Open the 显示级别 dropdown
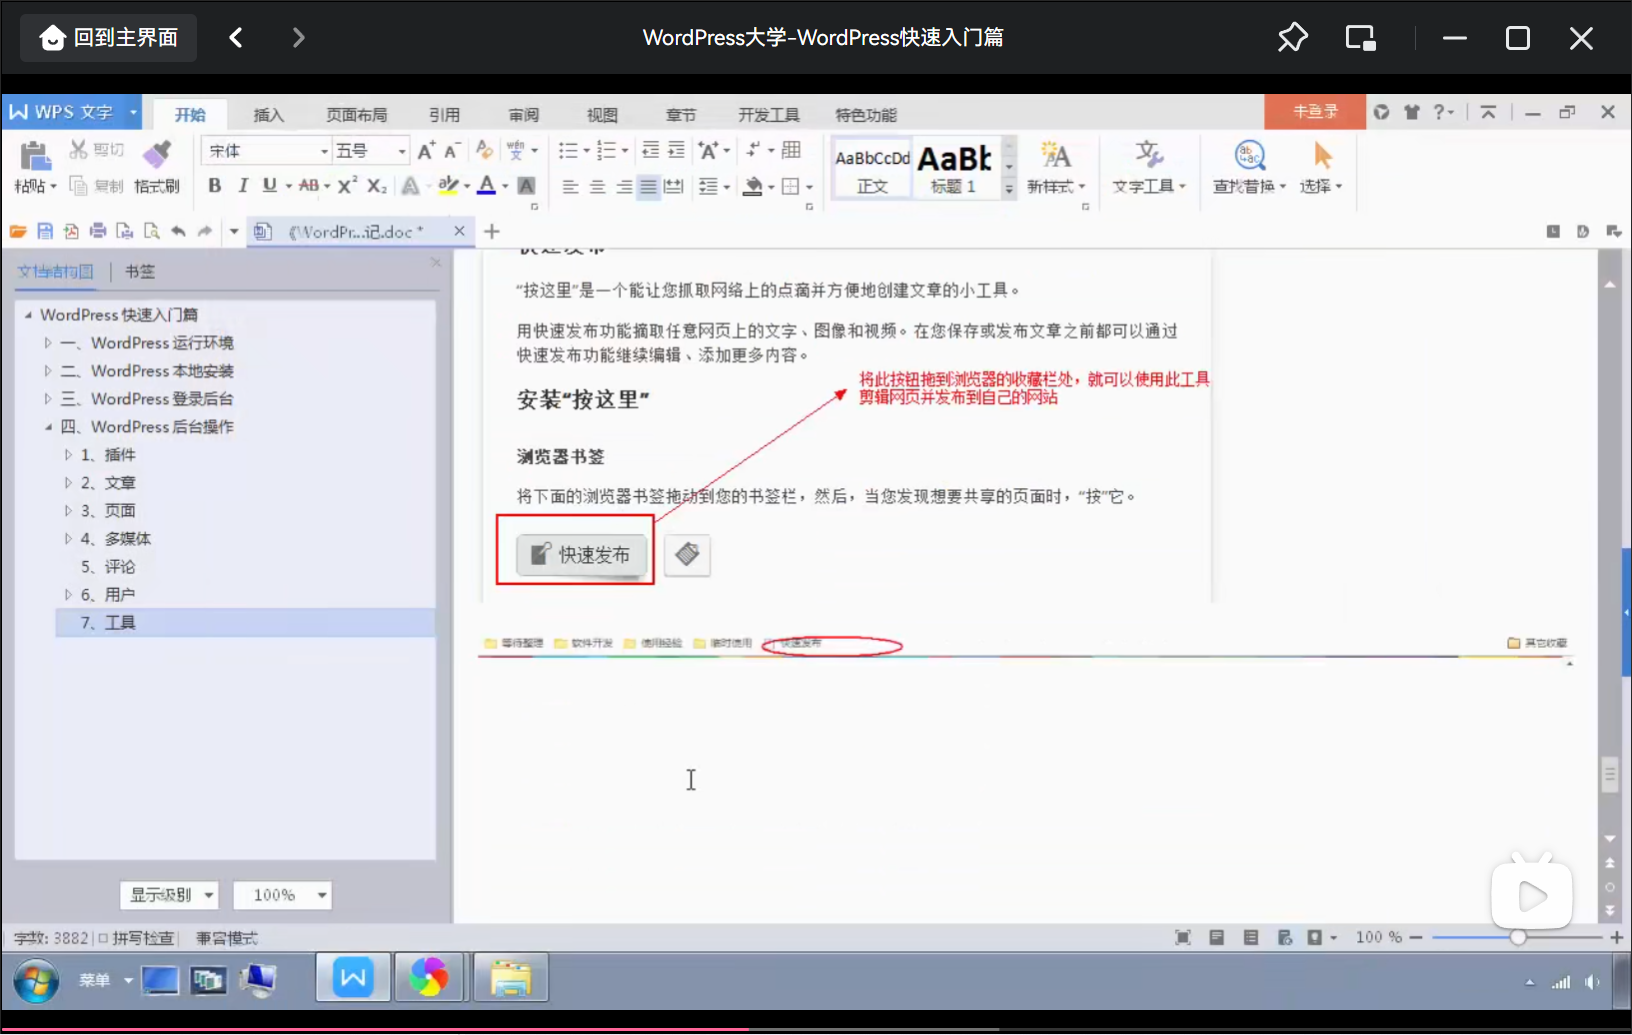The width and height of the screenshot is (1632, 1035). 170,895
